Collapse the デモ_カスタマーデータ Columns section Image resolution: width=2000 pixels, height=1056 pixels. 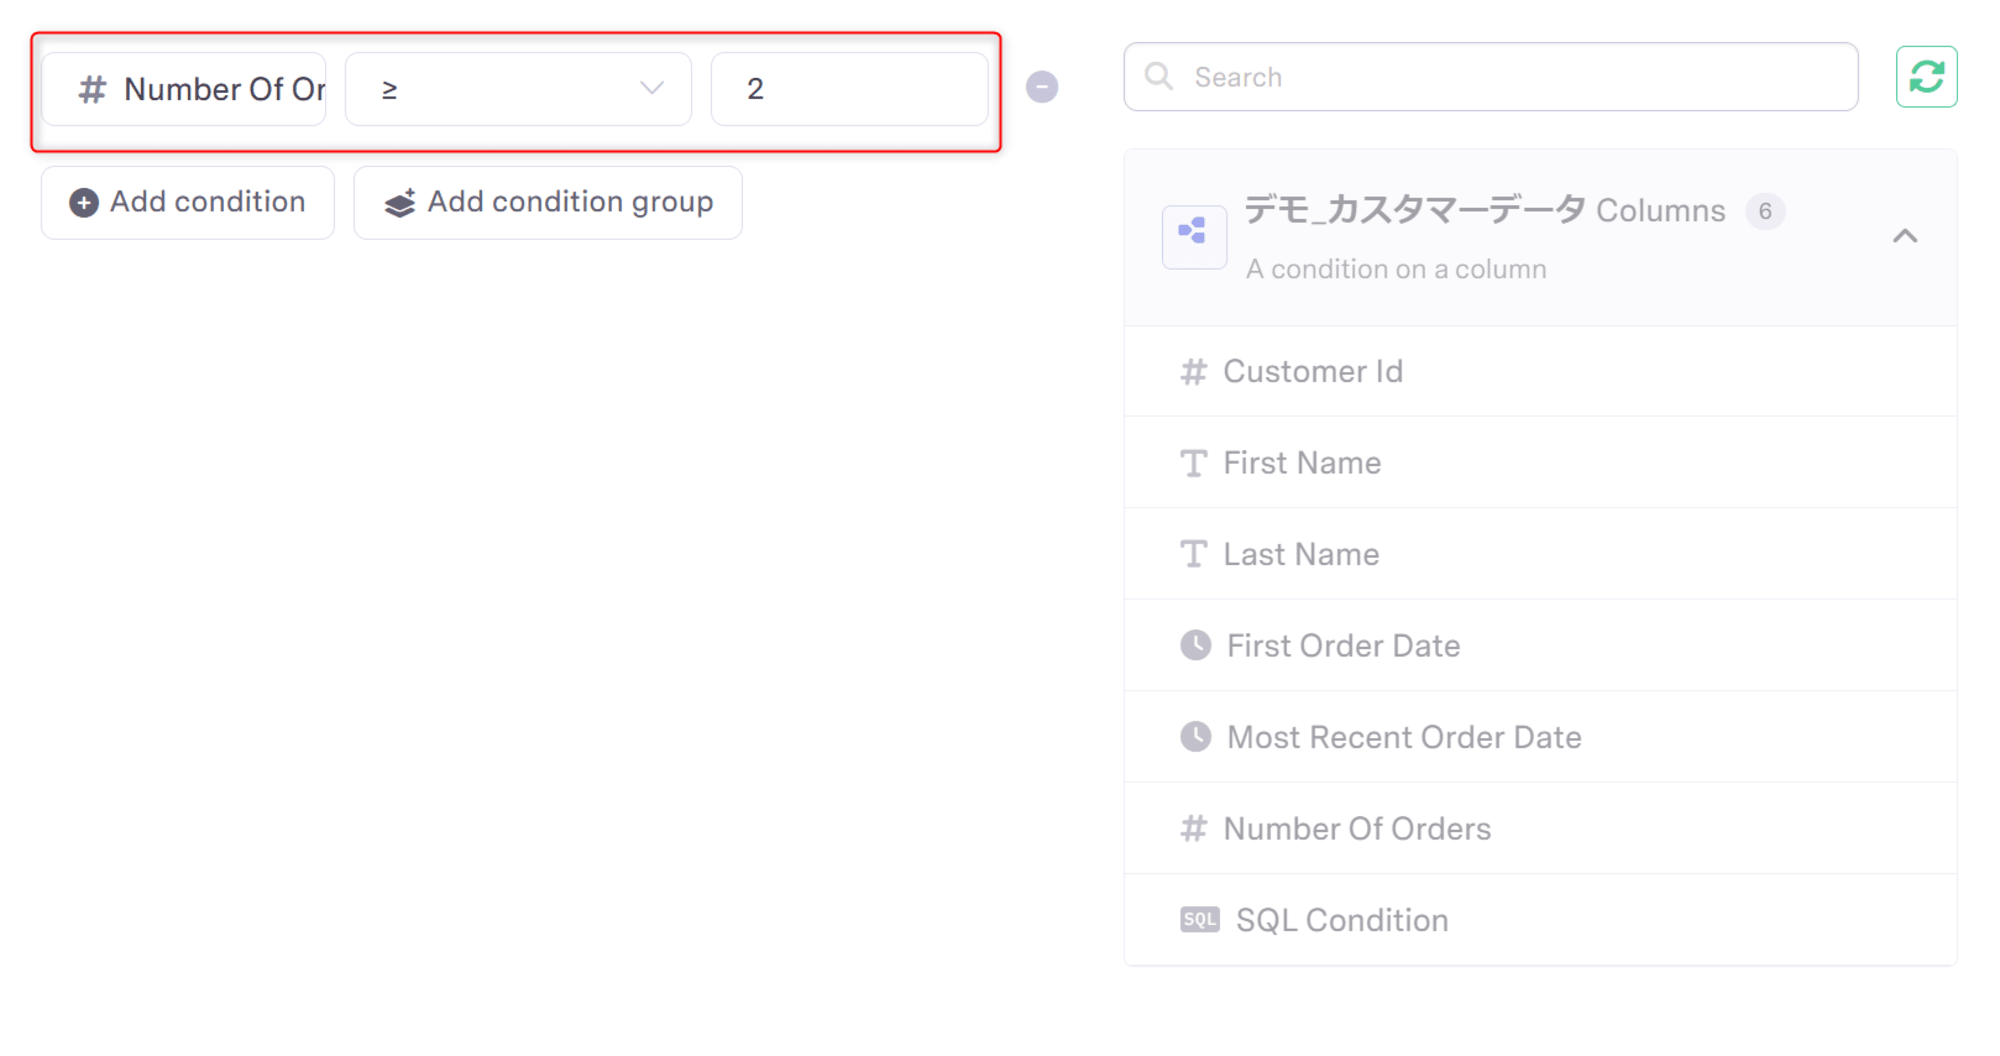pyautogui.click(x=1905, y=237)
